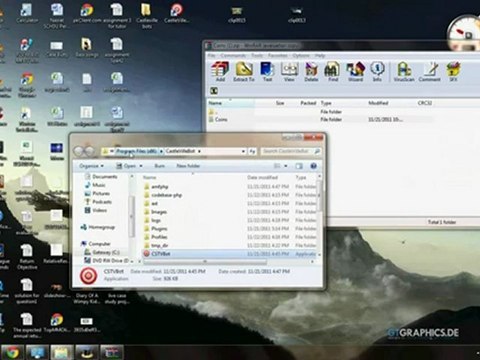Image resolution: width=480 pixels, height=360 pixels.
Task: Click Extract To in WinRAR toolbar
Action: coord(244,71)
